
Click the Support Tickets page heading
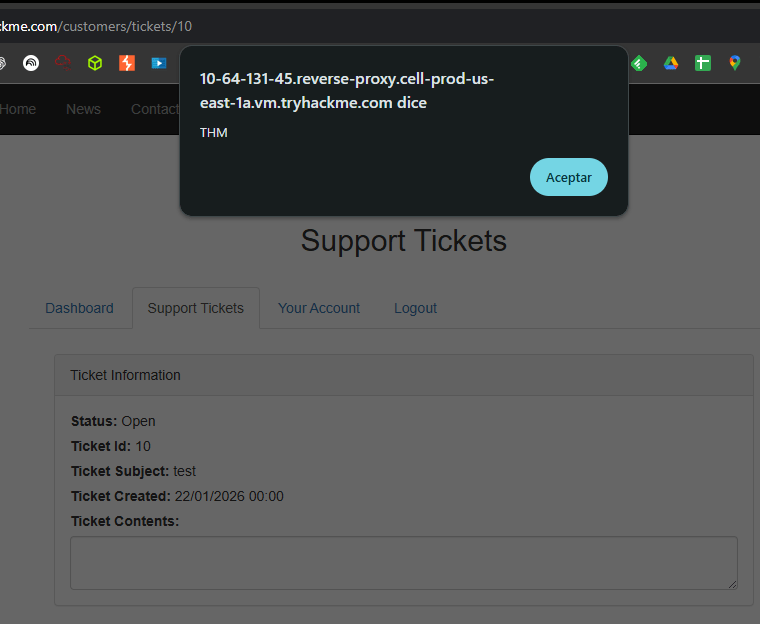click(x=404, y=240)
